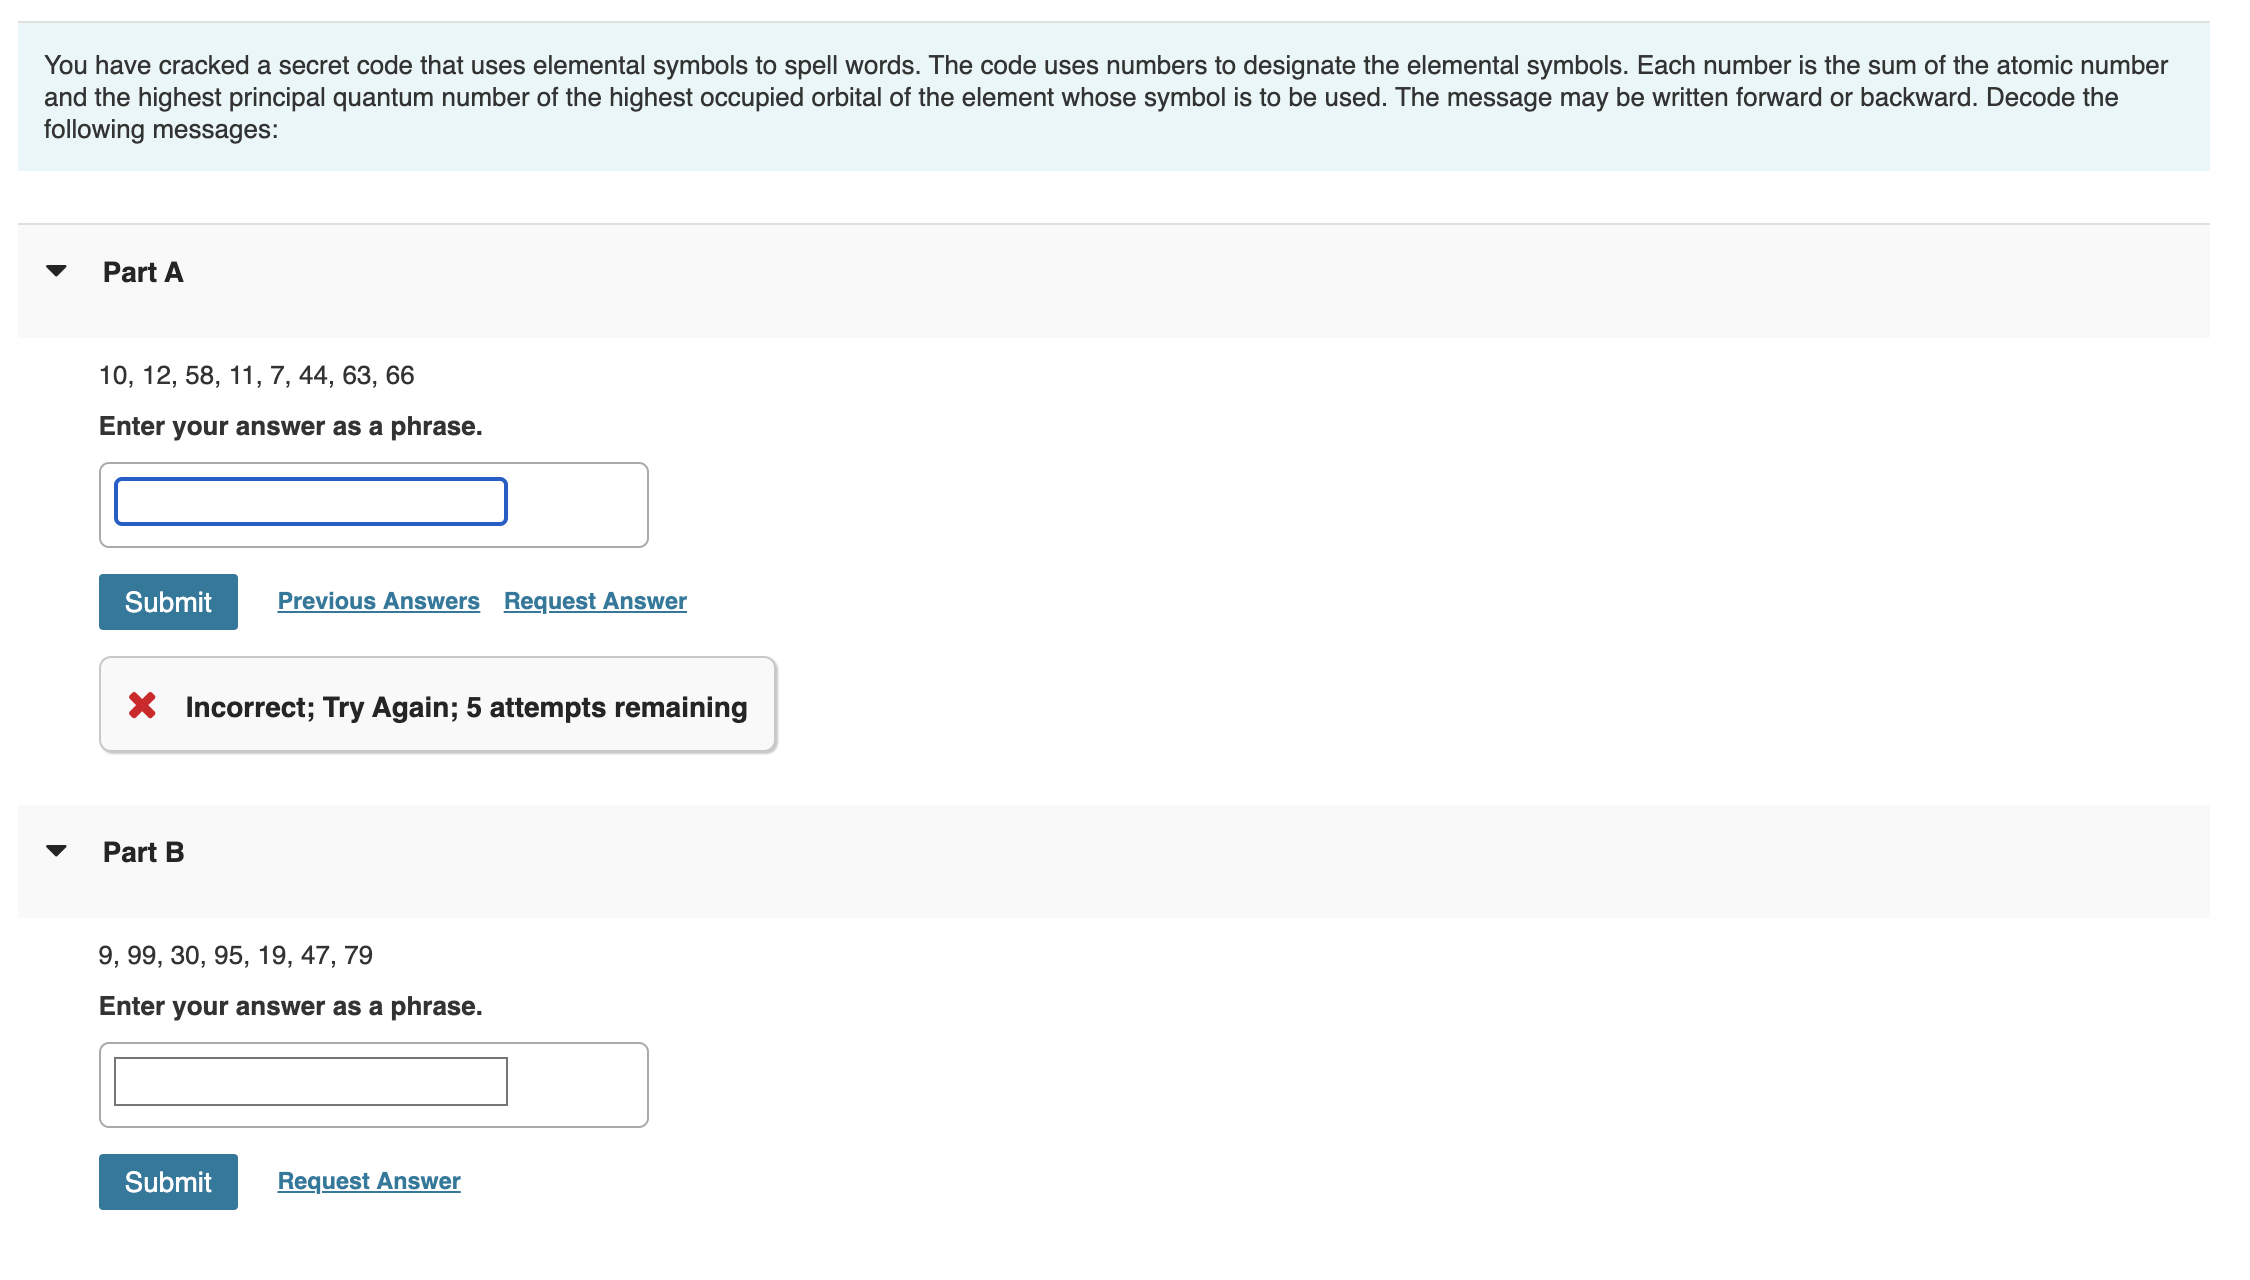Open Previous Answers for Part A
The image size is (2250, 1280).
[378, 601]
